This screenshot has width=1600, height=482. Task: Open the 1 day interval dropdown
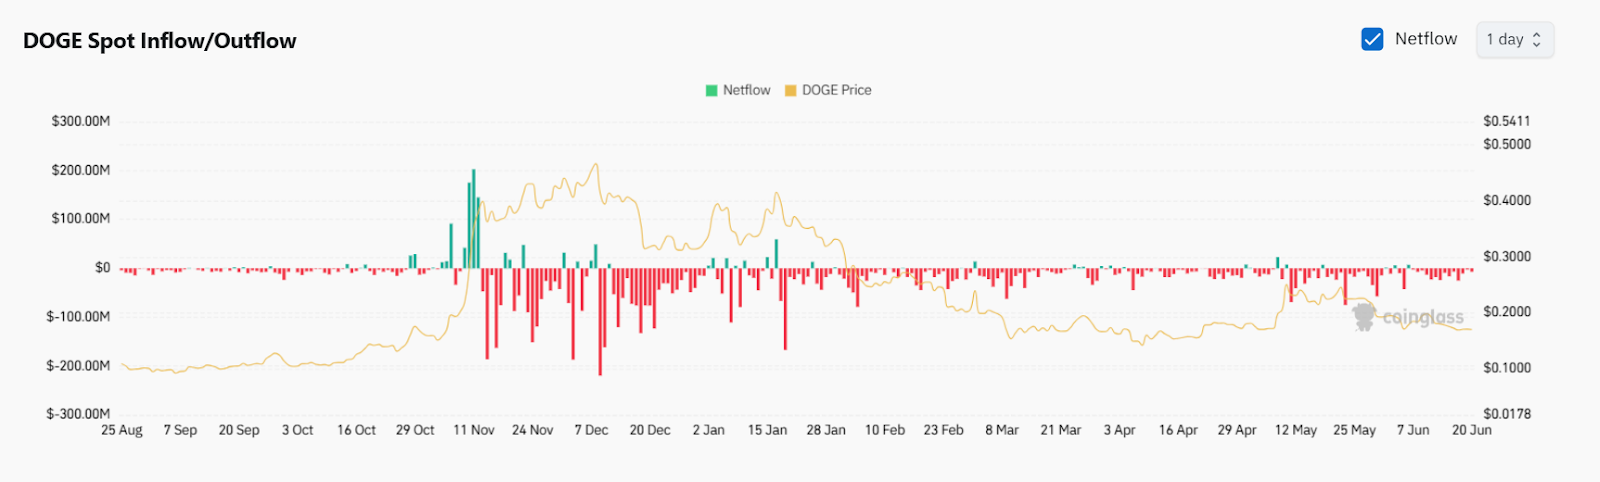coord(1514,40)
